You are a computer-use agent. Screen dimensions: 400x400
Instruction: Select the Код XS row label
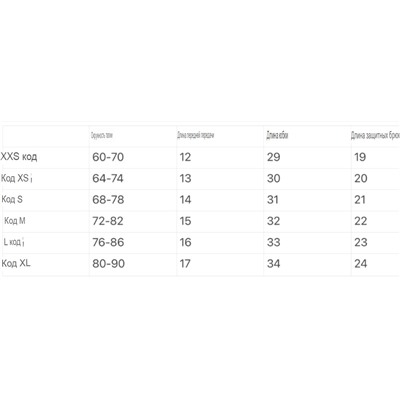coord(17,178)
